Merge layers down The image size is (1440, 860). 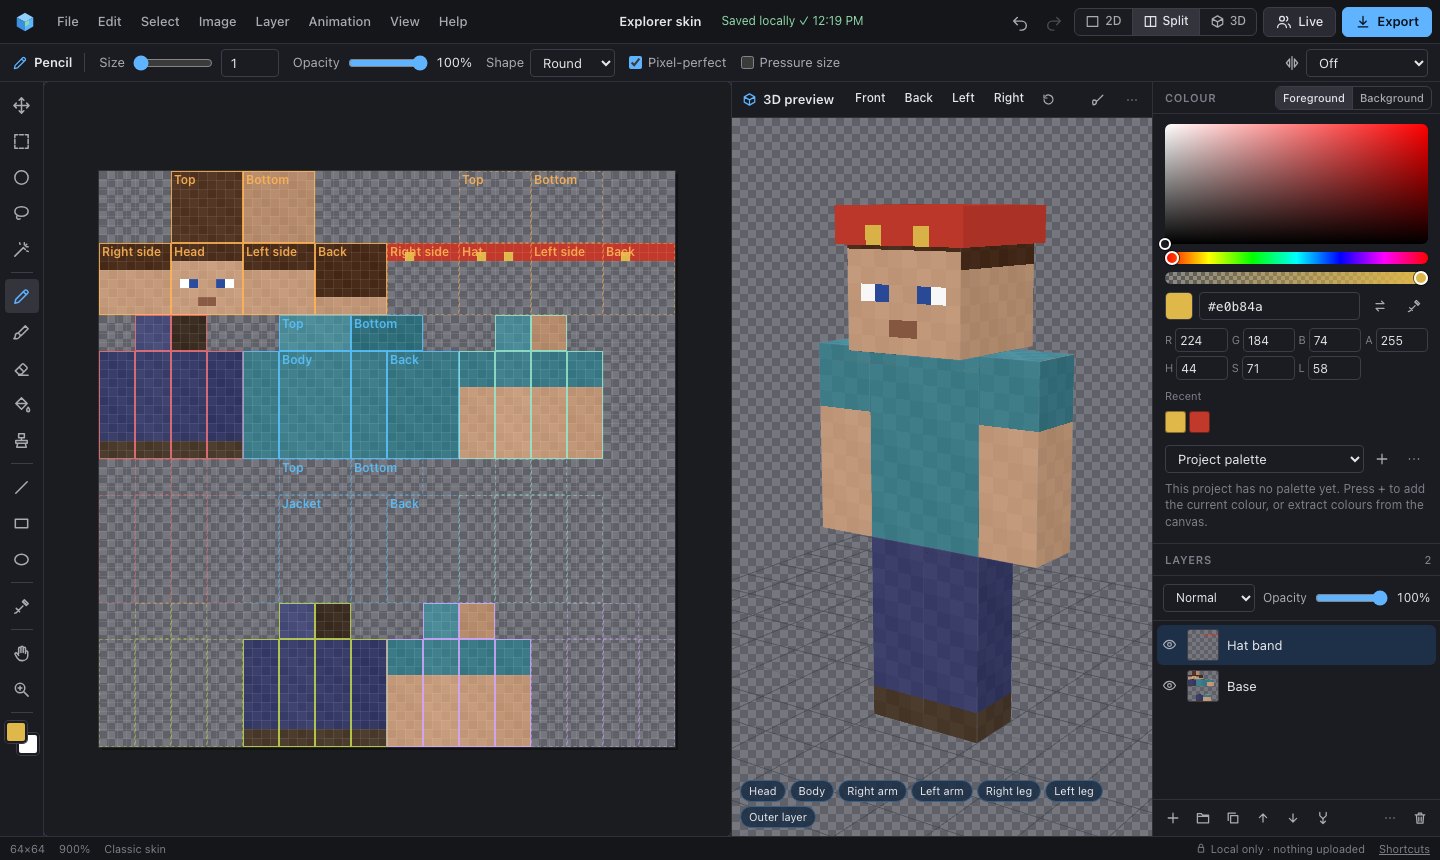[1323, 818]
